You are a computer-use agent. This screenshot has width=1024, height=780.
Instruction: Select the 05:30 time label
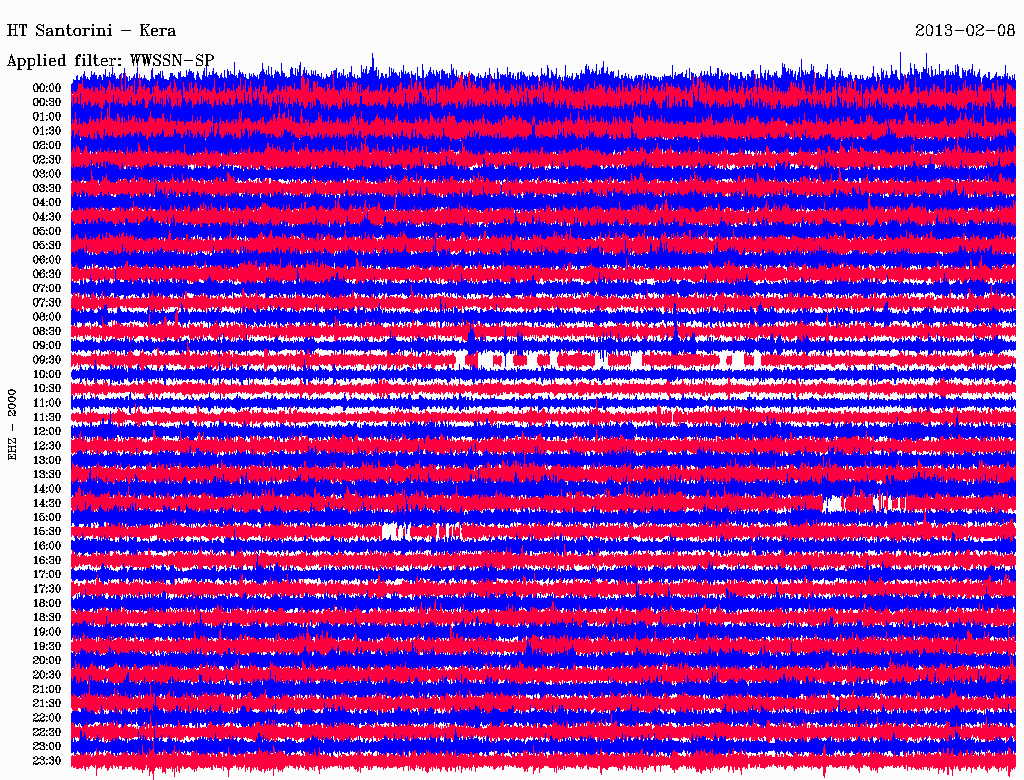coord(47,246)
